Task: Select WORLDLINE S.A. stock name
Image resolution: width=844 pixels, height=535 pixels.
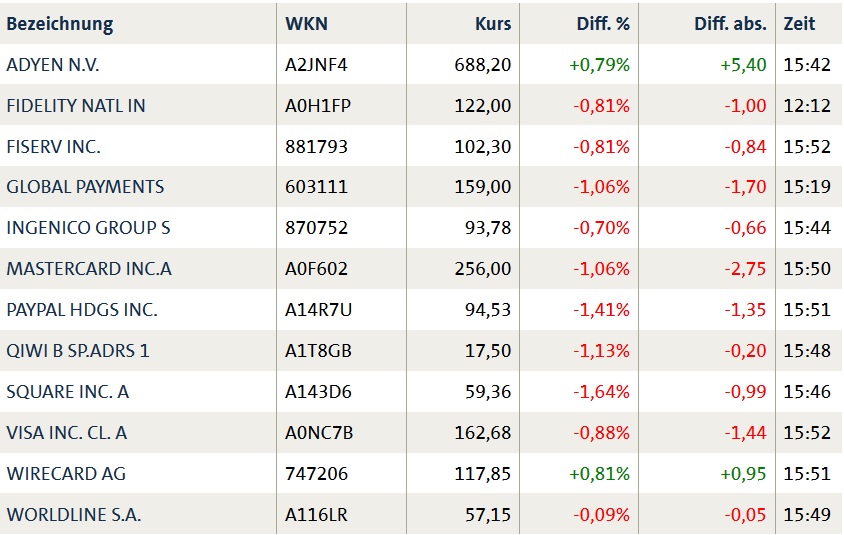Action: point(74,515)
